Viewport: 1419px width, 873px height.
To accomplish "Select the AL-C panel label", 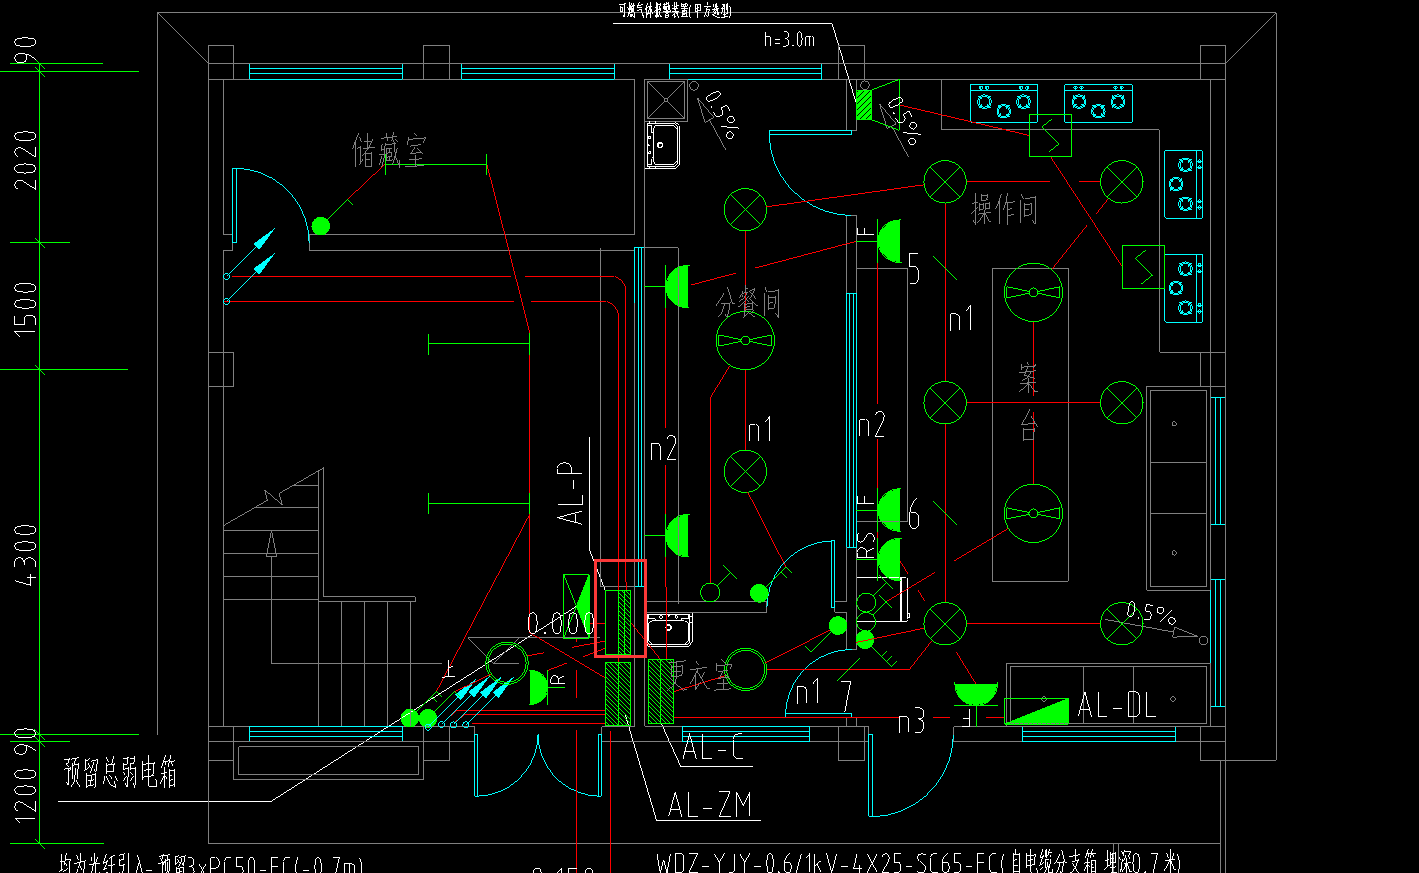I will 714,747.
